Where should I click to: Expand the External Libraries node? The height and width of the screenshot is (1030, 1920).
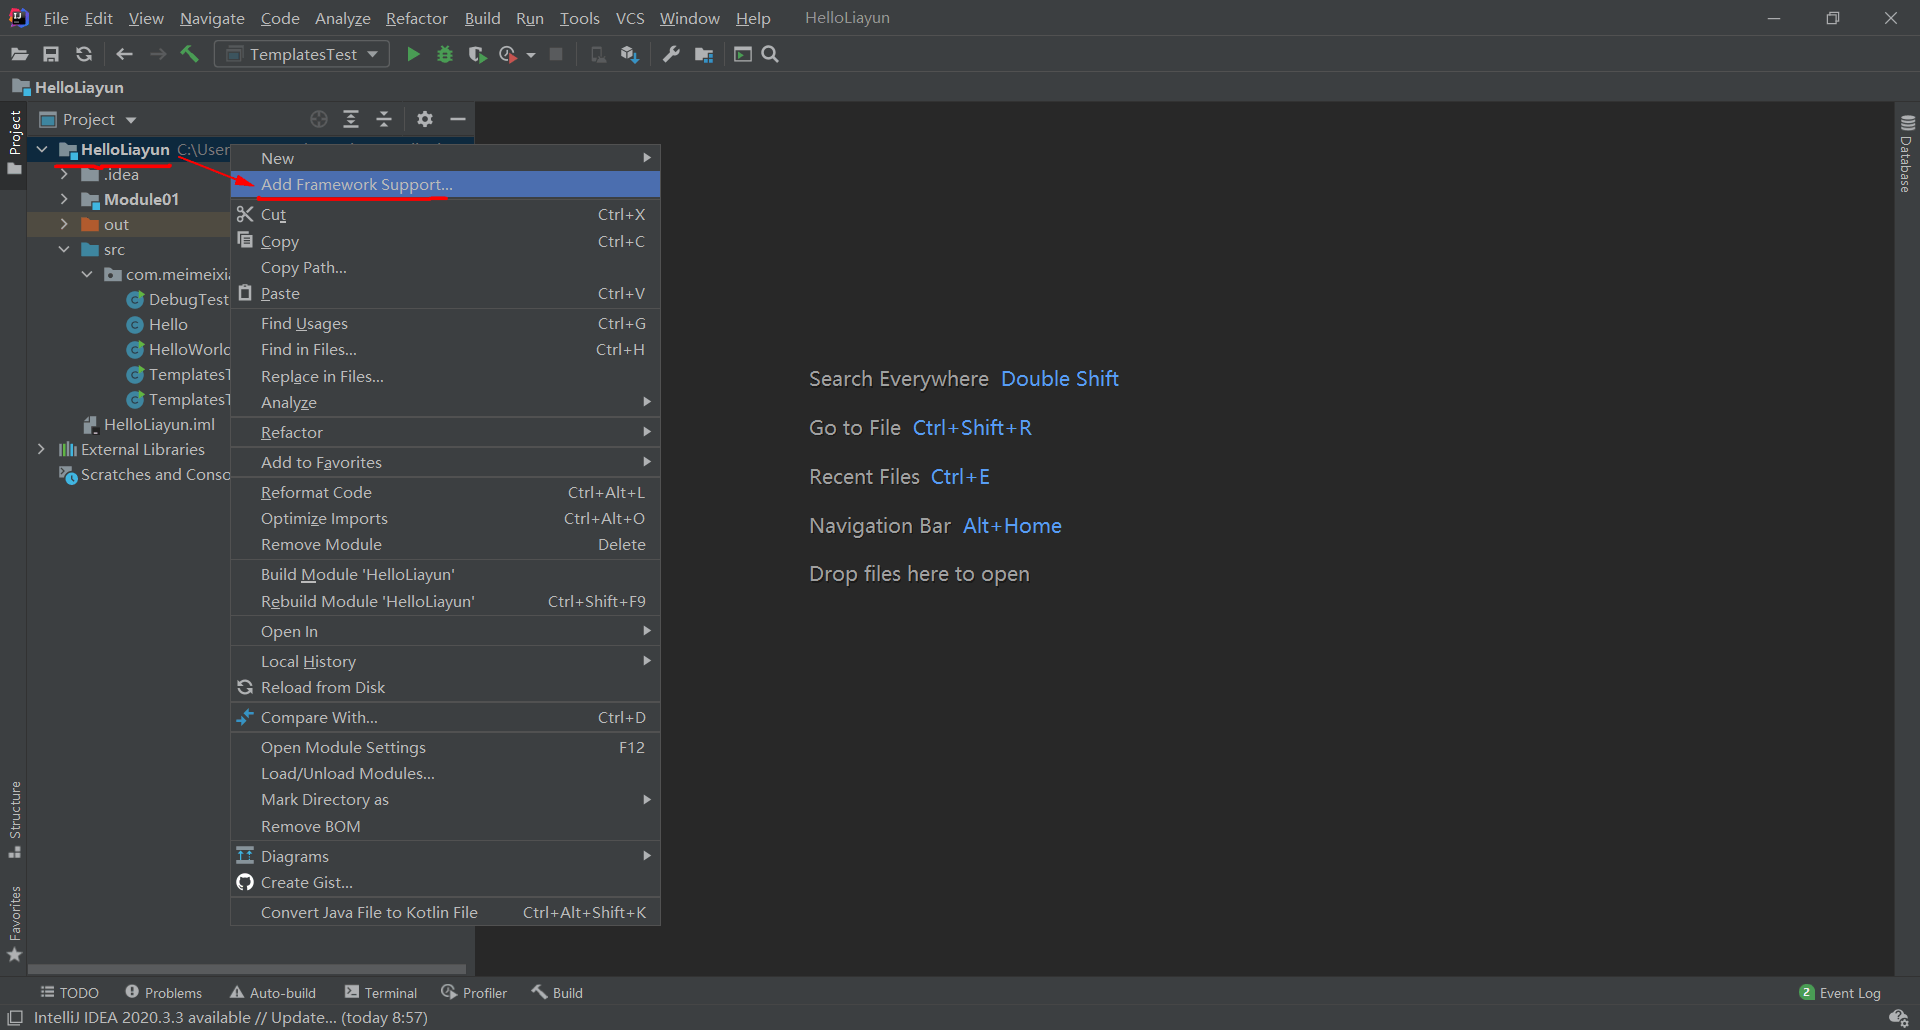[41, 449]
